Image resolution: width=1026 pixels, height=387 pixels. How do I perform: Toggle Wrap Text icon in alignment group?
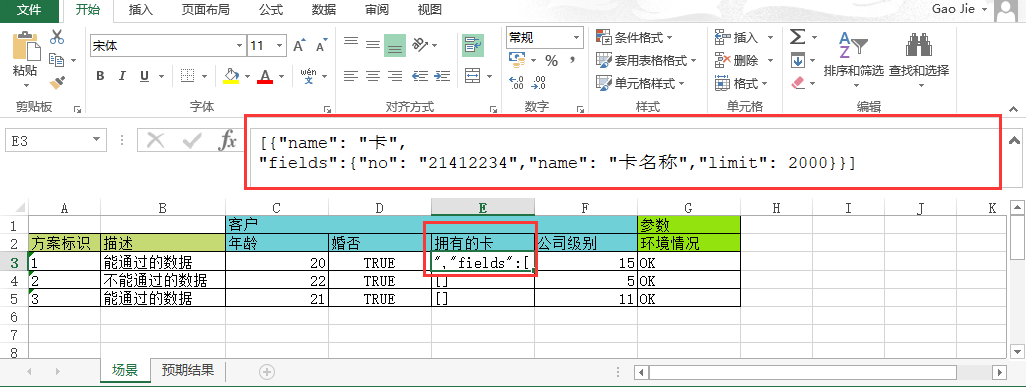[472, 45]
